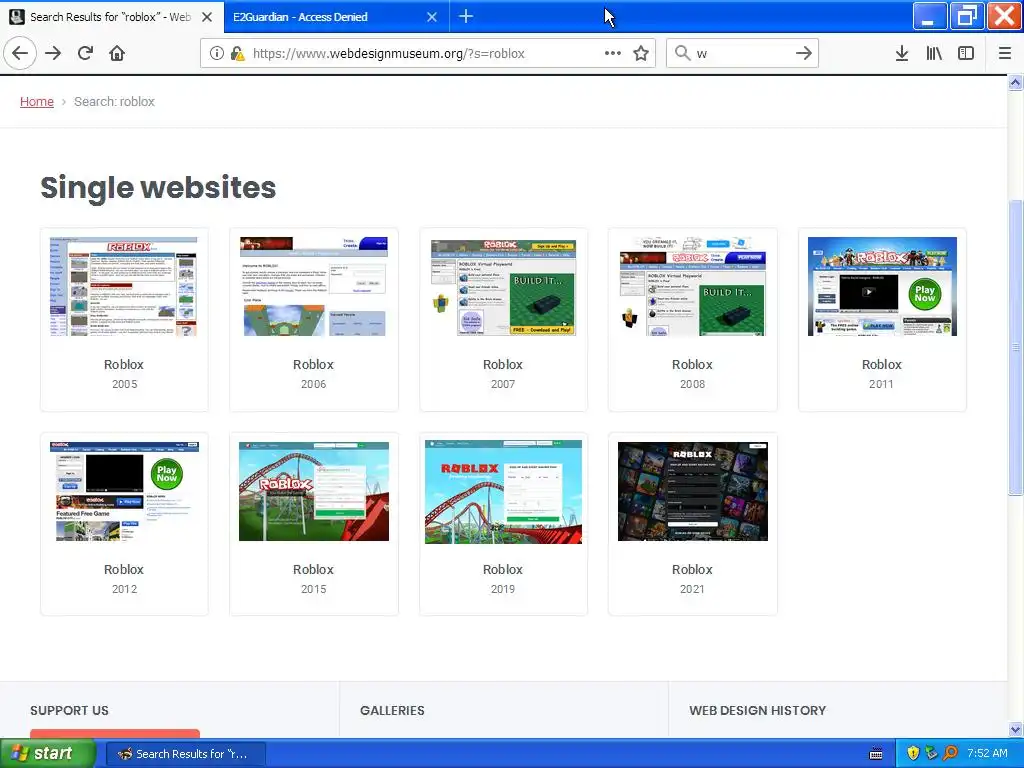This screenshot has width=1024, height=768.
Task: Open the Roblox 2019 website thumbnail
Action: pyautogui.click(x=503, y=491)
